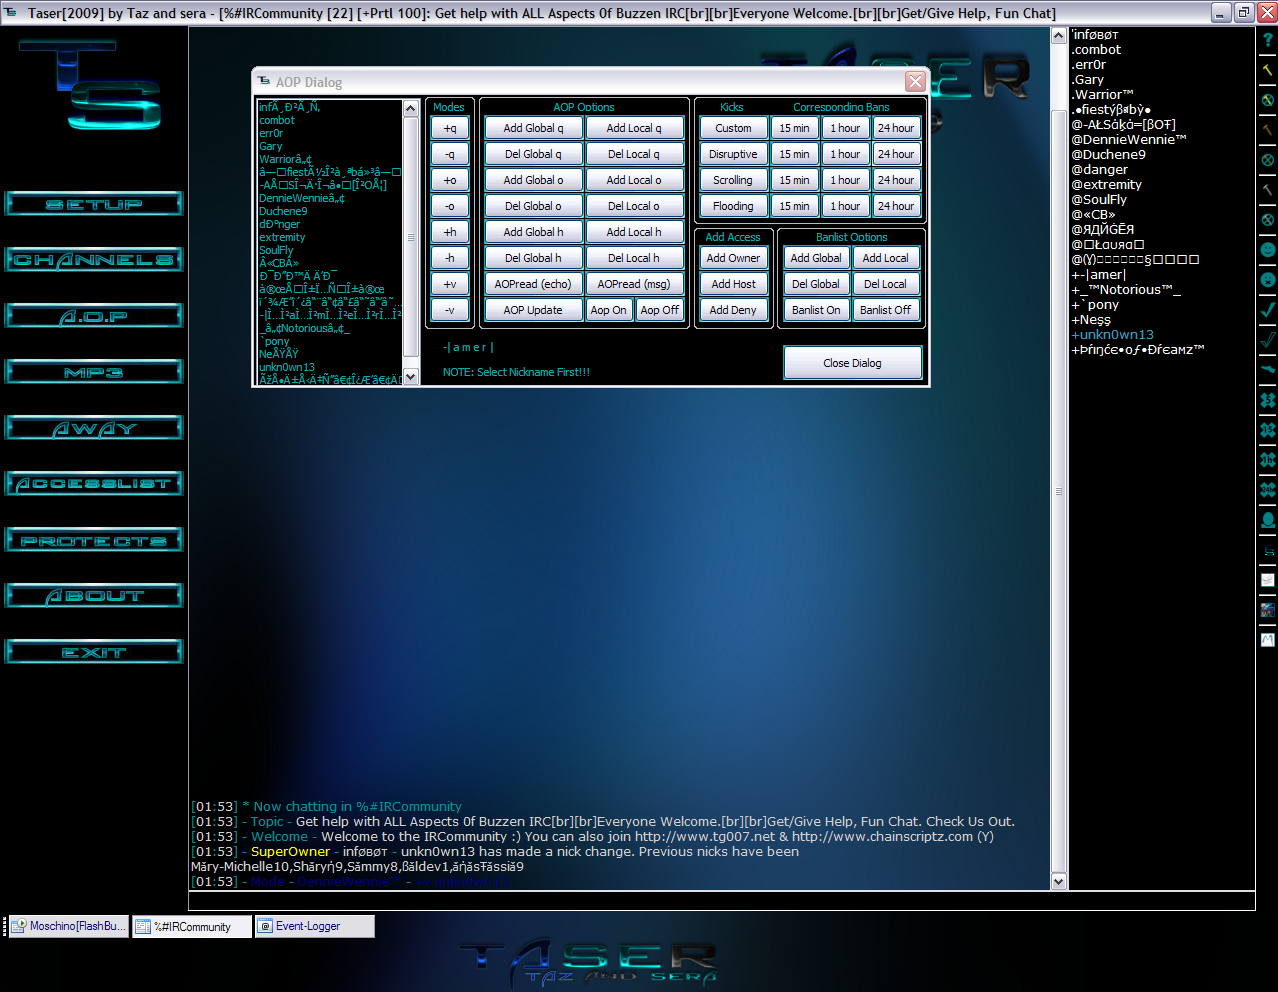Open the A.O.P sidebar menu

[x=94, y=316]
